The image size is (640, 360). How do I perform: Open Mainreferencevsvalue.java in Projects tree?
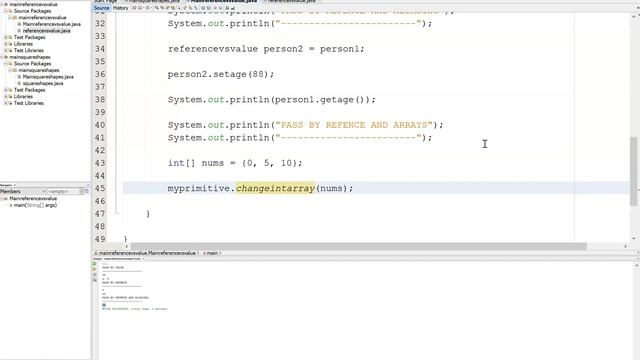click(x=51, y=24)
